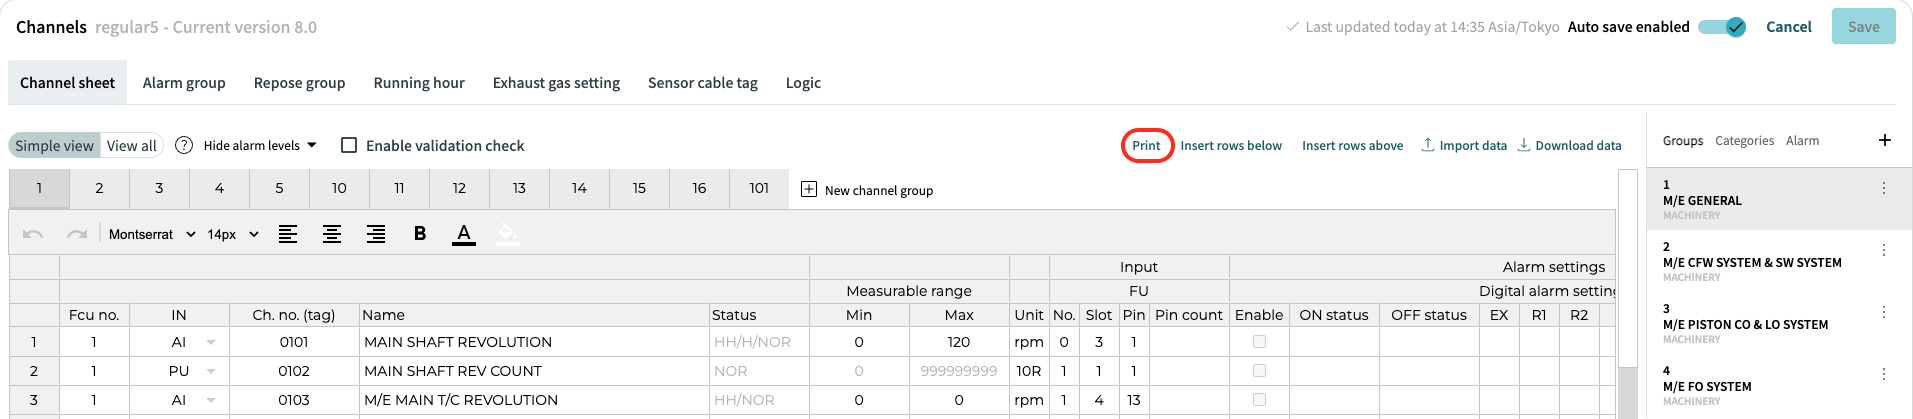Undo the last edit in toolbar
Screen dimensions: 1913x419
click(x=33, y=234)
